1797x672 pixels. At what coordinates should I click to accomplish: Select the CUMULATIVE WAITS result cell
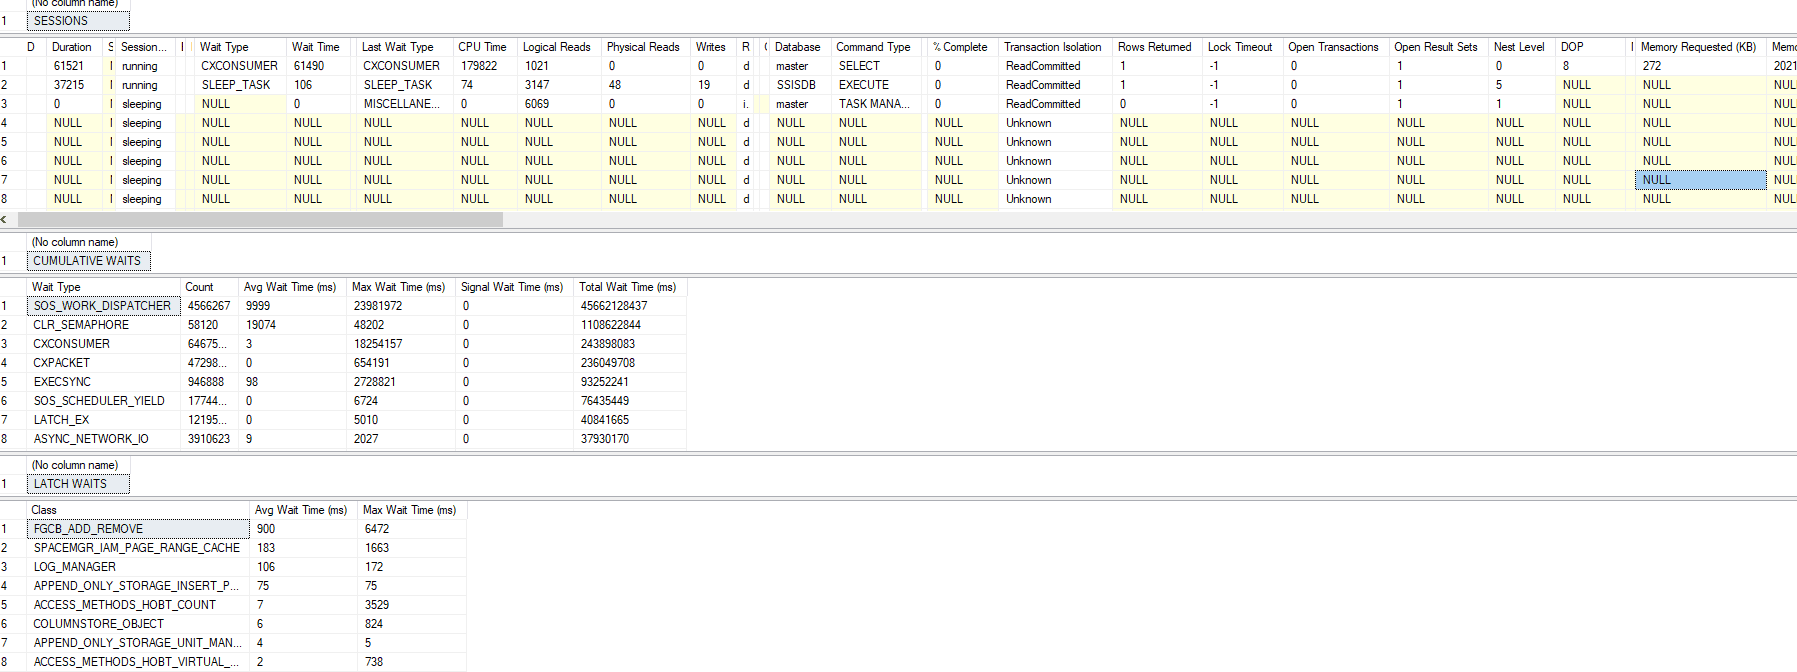tap(88, 261)
